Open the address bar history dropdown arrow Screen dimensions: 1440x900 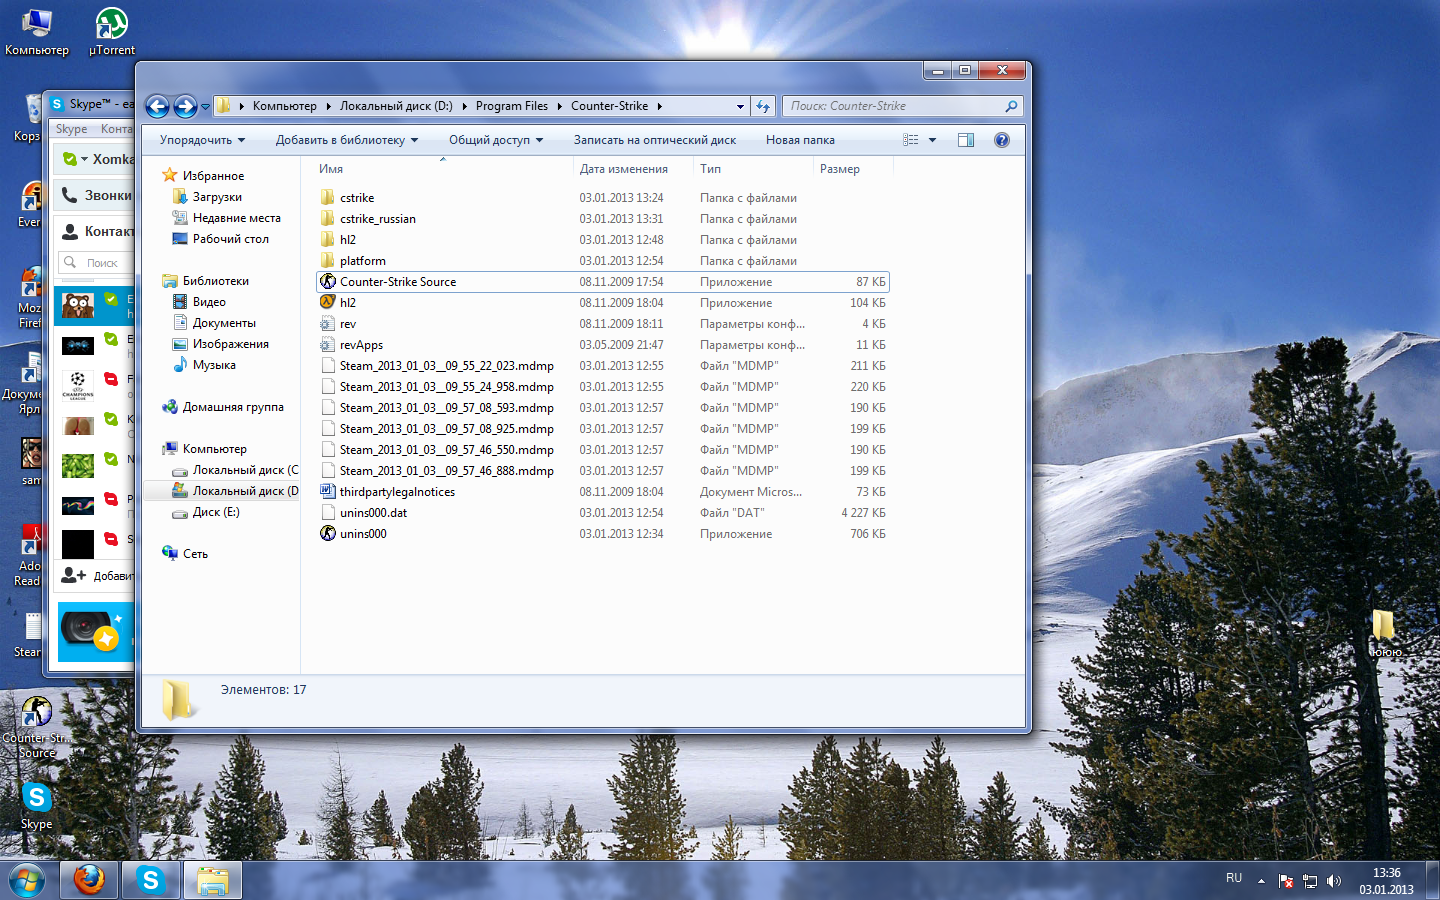coord(740,106)
